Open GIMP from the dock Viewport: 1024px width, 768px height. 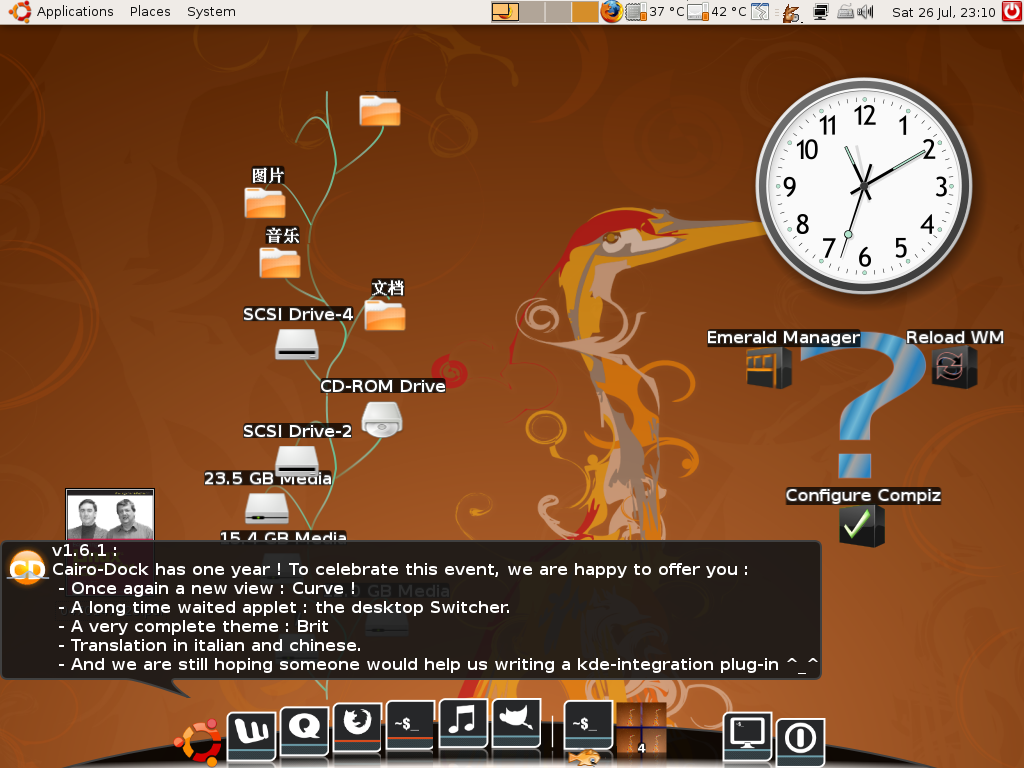pyautogui.click(x=516, y=723)
